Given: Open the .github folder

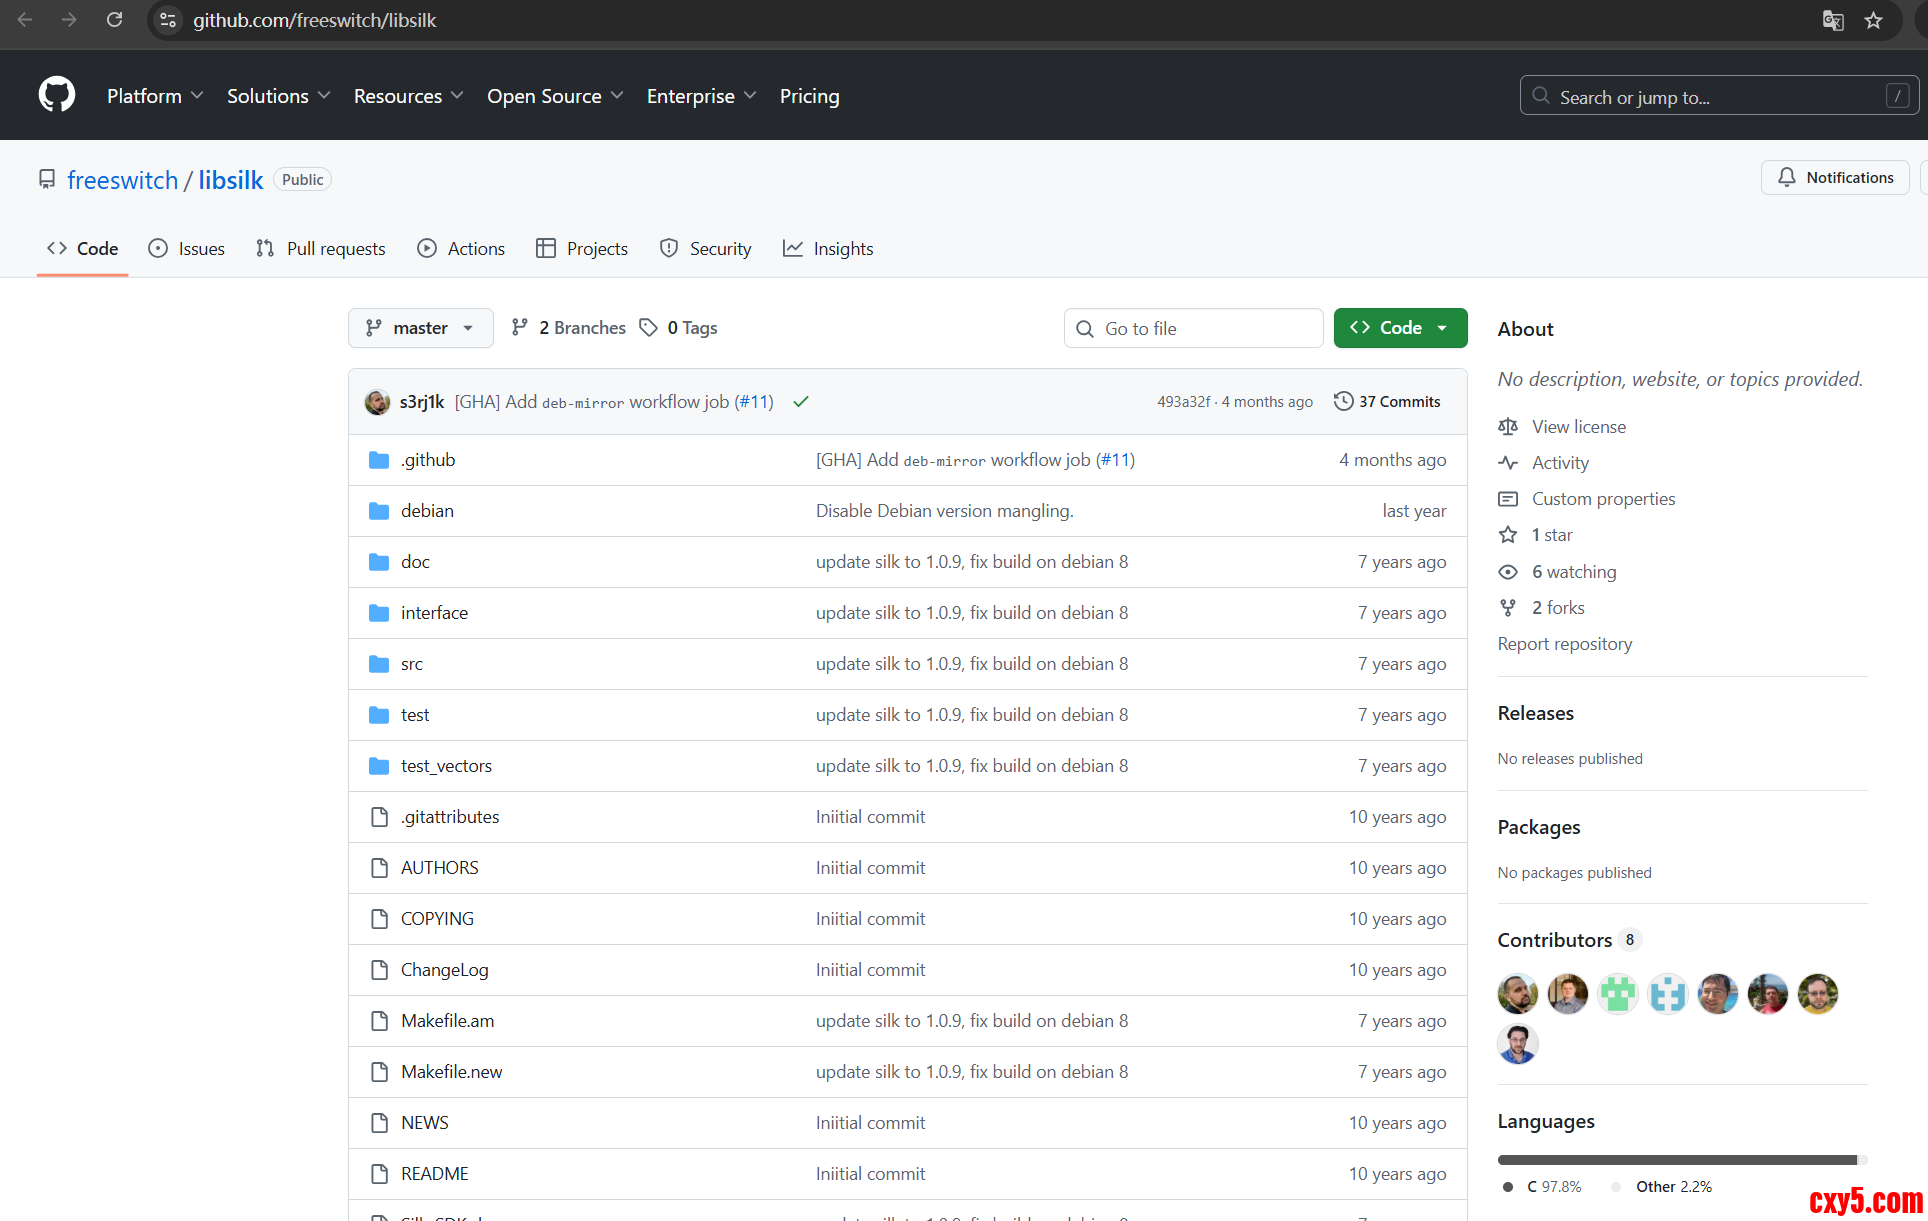Looking at the screenshot, I should pyautogui.click(x=428, y=460).
